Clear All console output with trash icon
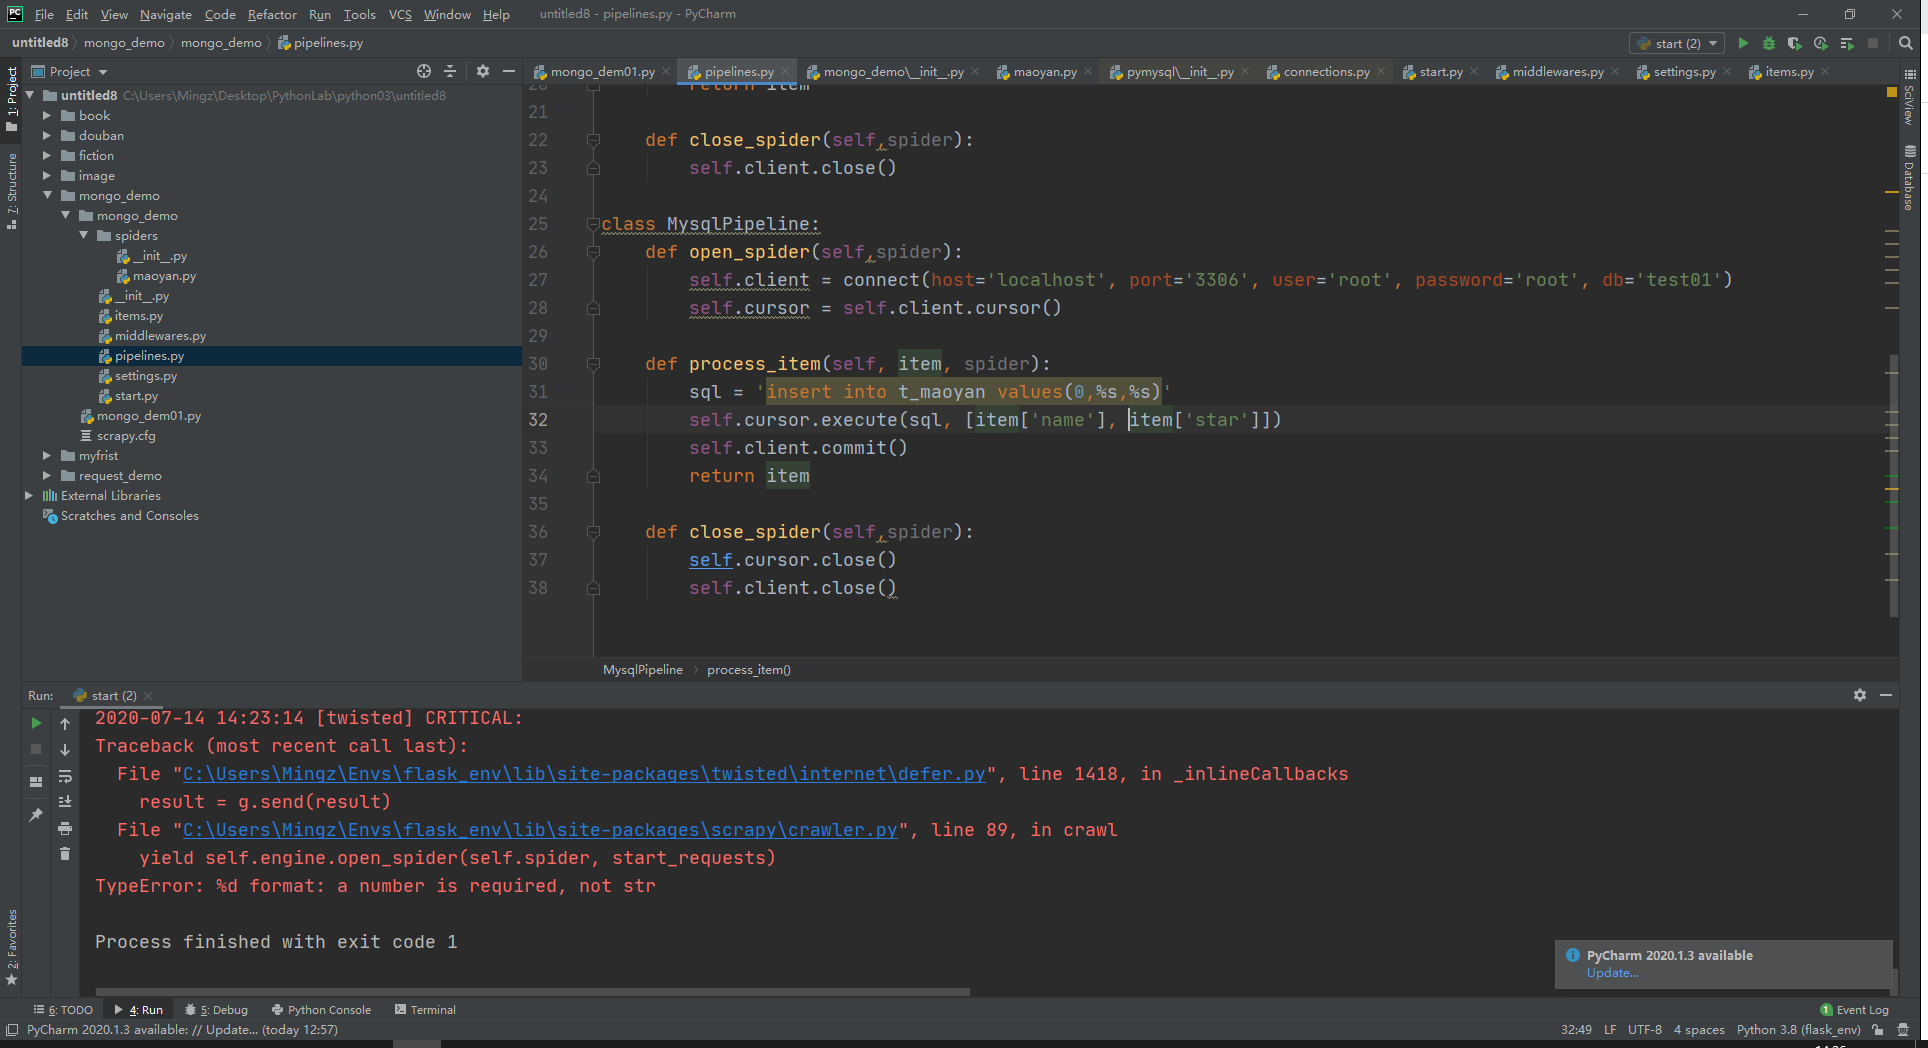The width and height of the screenshot is (1928, 1048). [65, 853]
